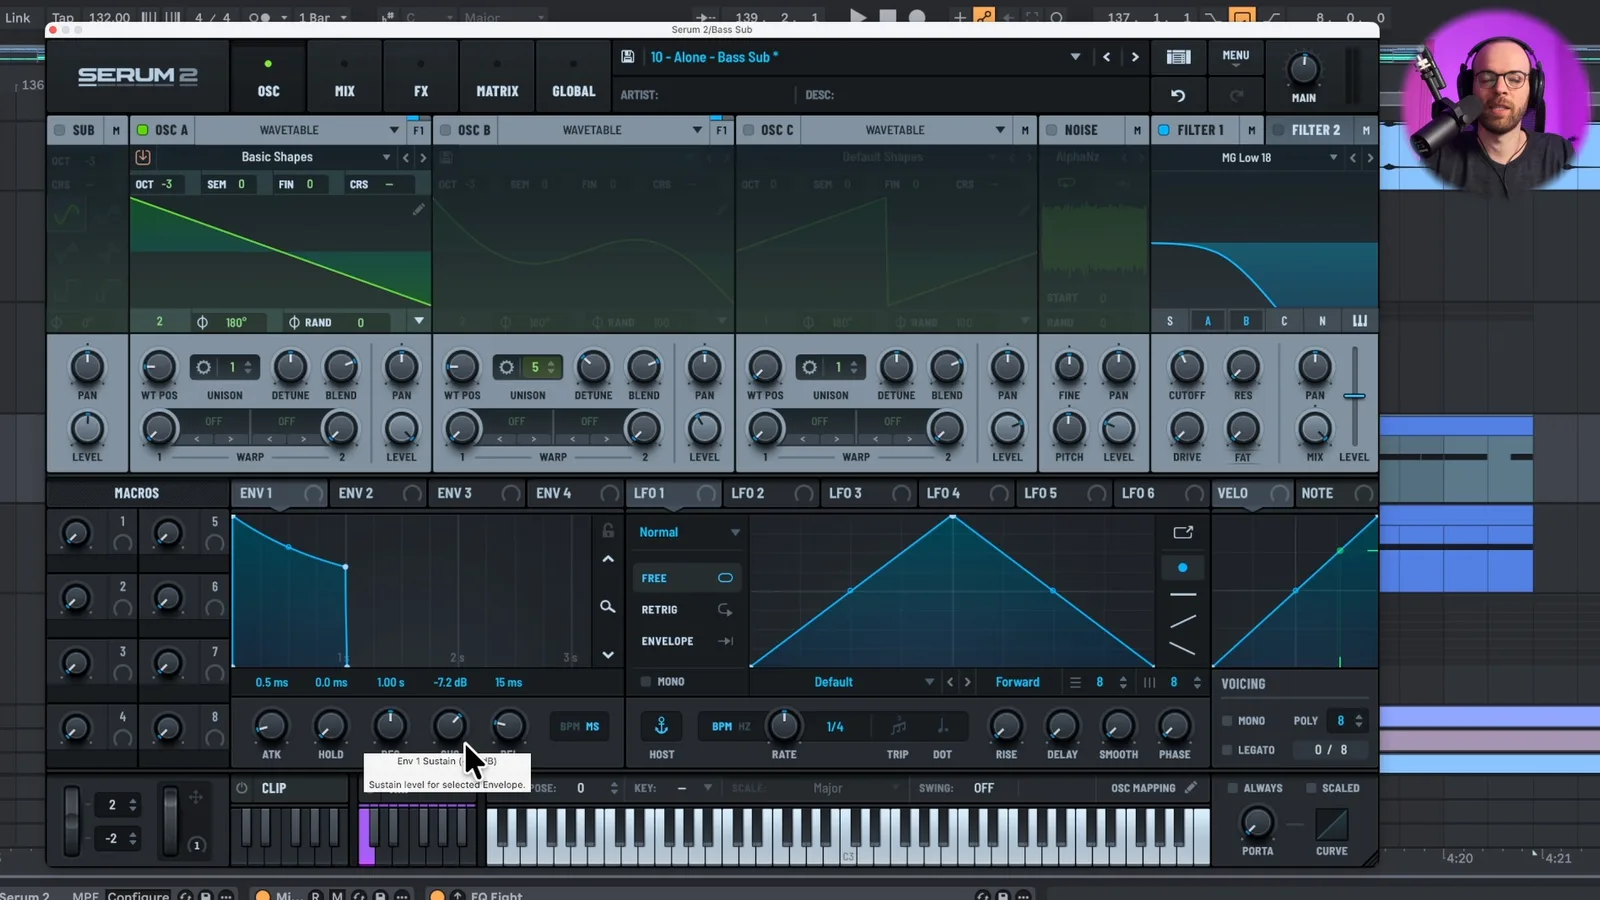1600x900 pixels.
Task: Select the LFO 2 tab
Action: point(747,493)
